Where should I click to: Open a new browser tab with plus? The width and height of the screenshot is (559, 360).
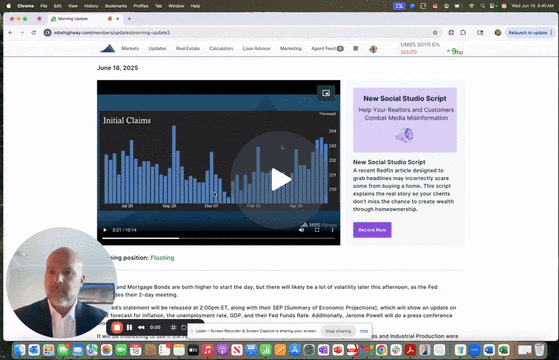click(129, 19)
